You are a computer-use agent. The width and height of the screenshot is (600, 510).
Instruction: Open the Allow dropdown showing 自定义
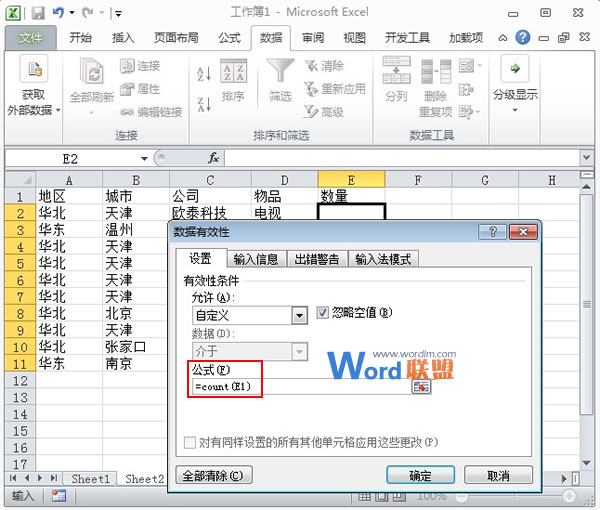[x=299, y=316]
